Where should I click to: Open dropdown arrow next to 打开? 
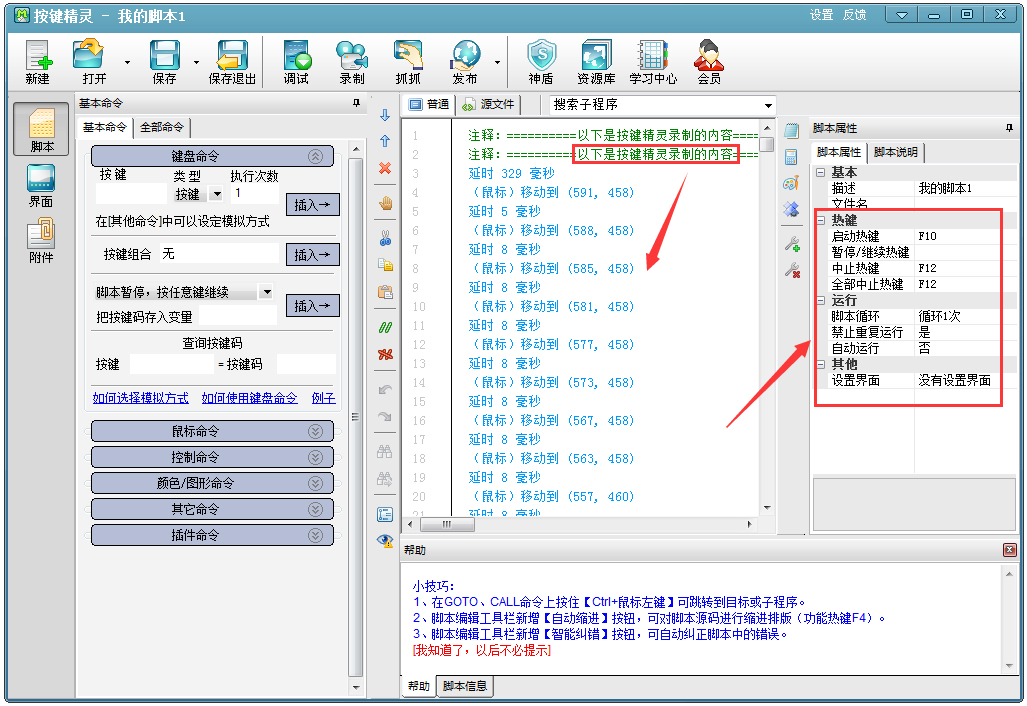point(127,63)
